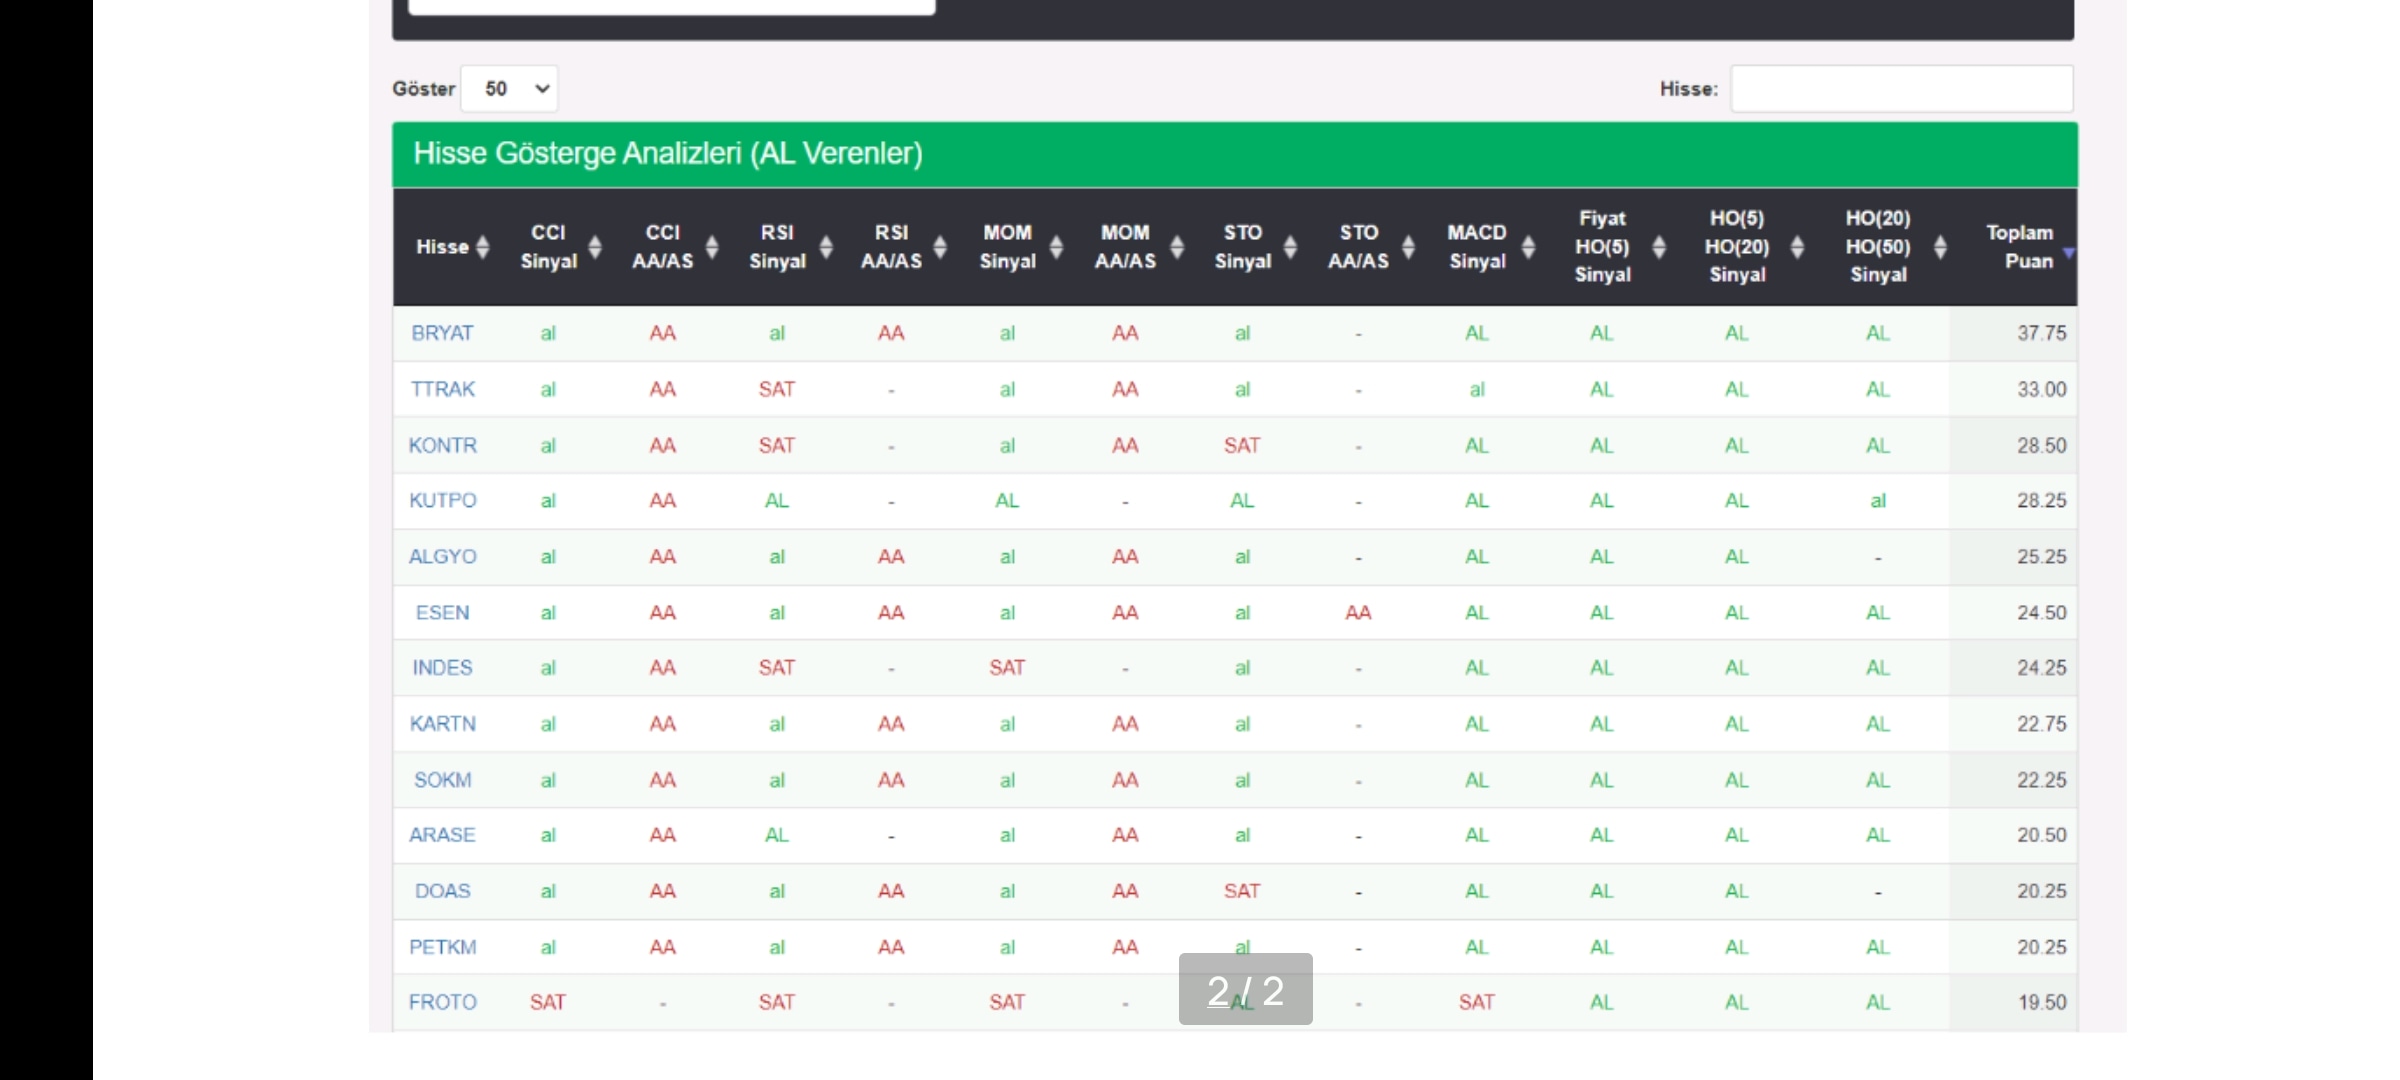Select KUTPO total score 28.25
The width and height of the screenshot is (2400, 1080).
tap(2041, 500)
